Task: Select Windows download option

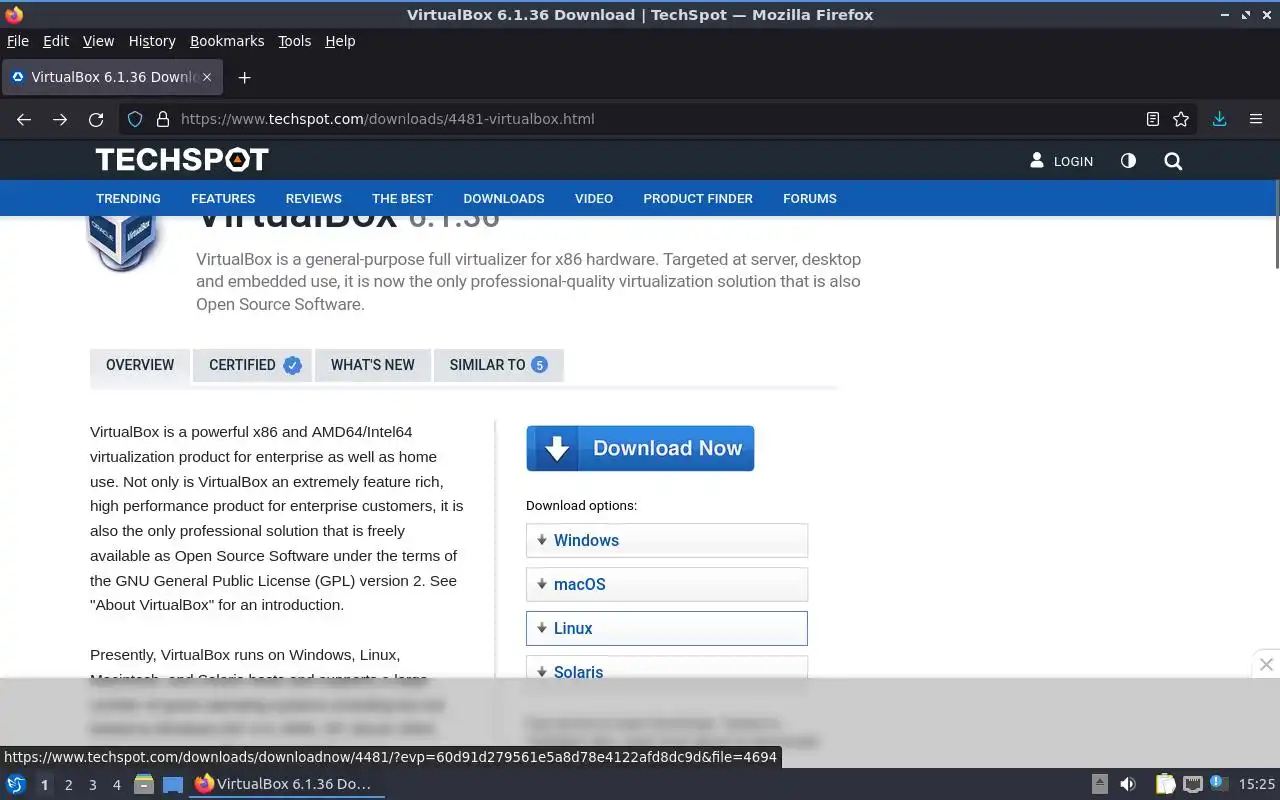Action: coord(667,540)
